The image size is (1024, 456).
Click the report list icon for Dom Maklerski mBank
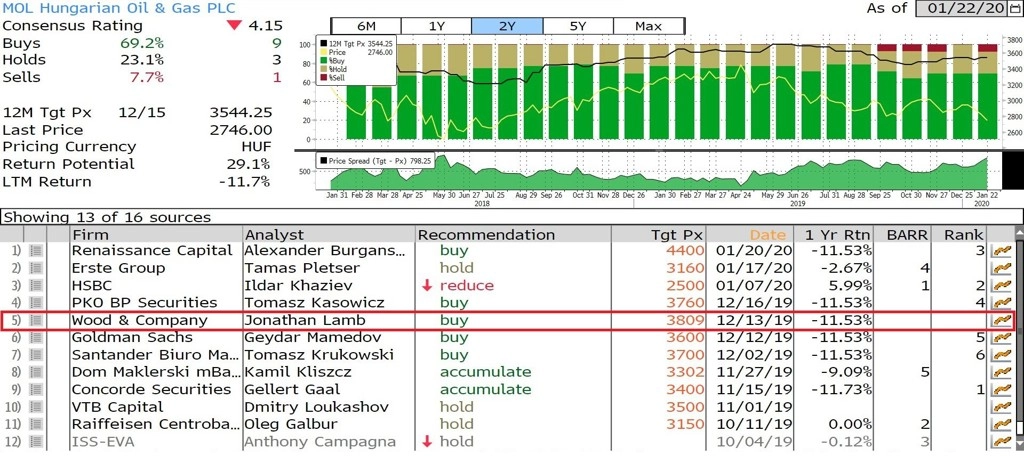coord(36,372)
